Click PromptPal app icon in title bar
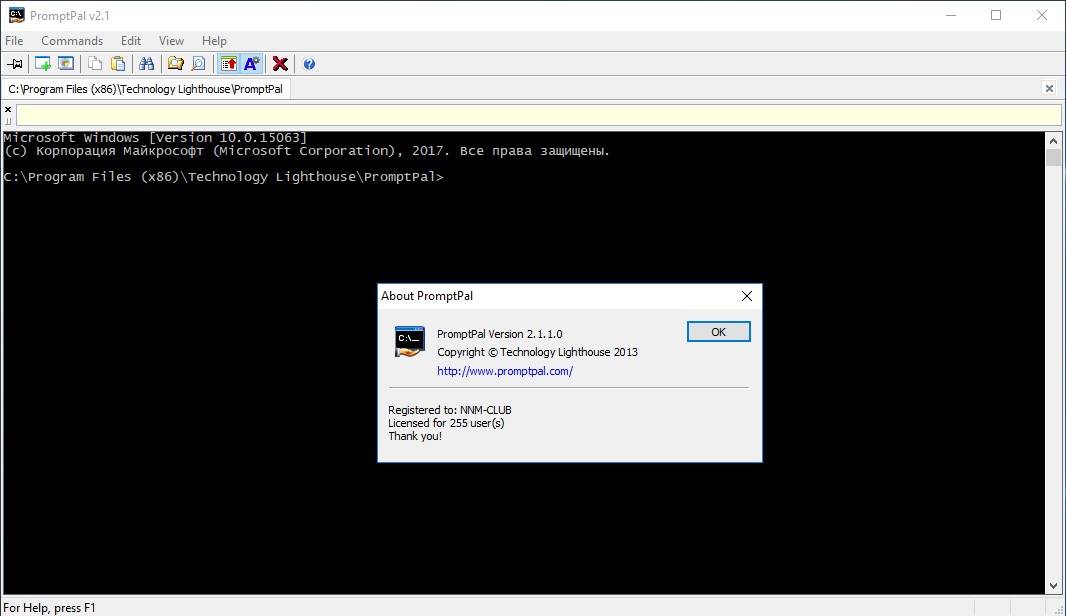This screenshot has width=1066, height=616. (16, 15)
